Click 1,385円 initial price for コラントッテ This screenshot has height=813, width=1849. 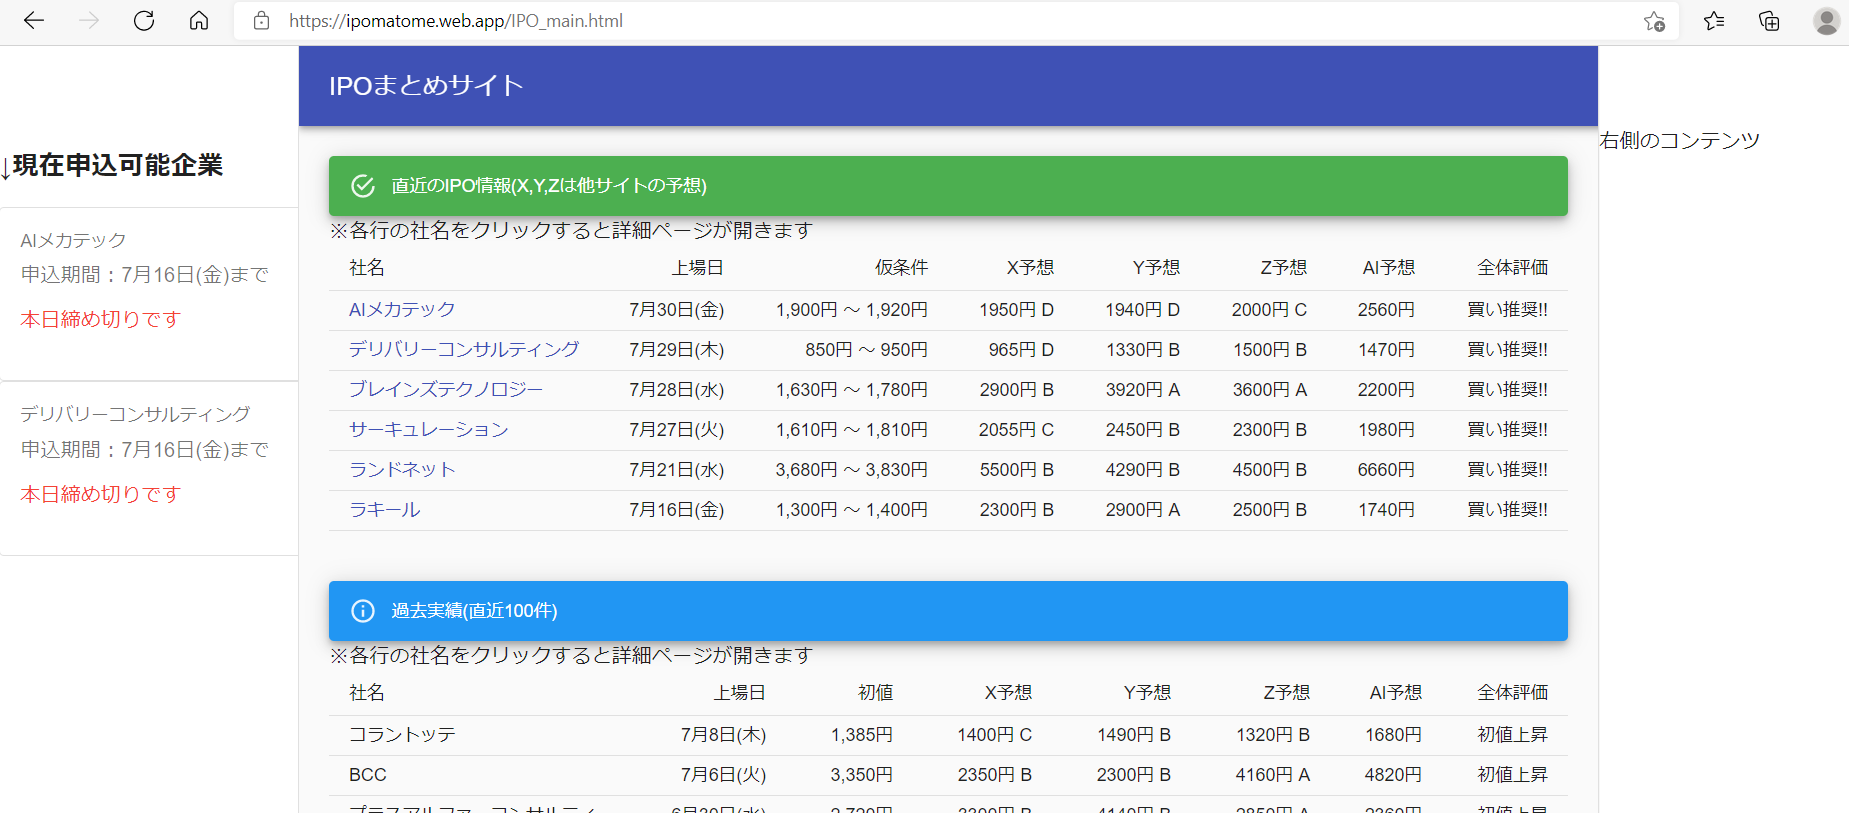click(862, 735)
